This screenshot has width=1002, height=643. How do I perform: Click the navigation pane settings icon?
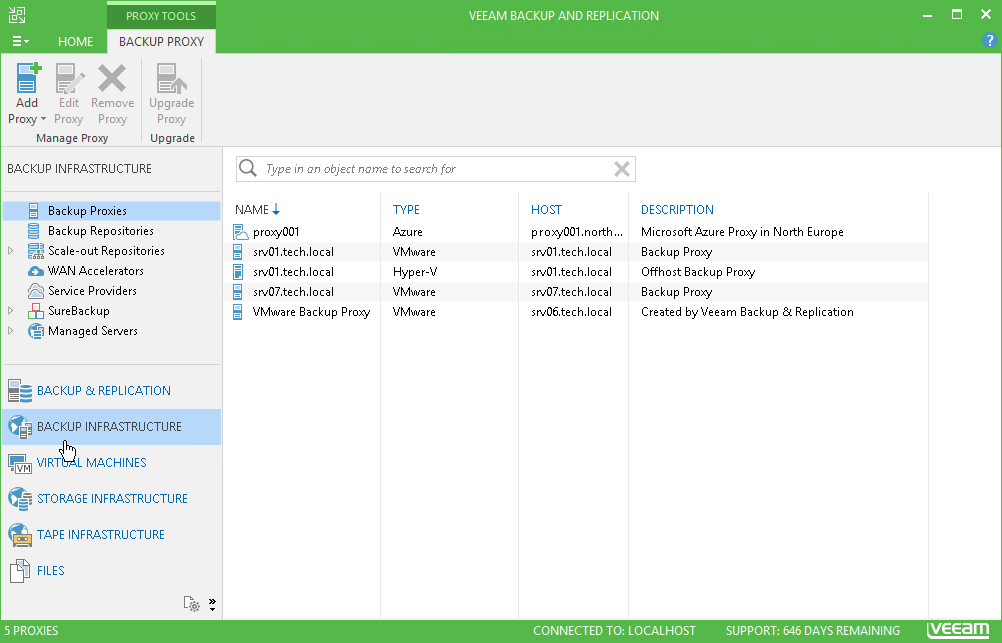[x=192, y=603]
